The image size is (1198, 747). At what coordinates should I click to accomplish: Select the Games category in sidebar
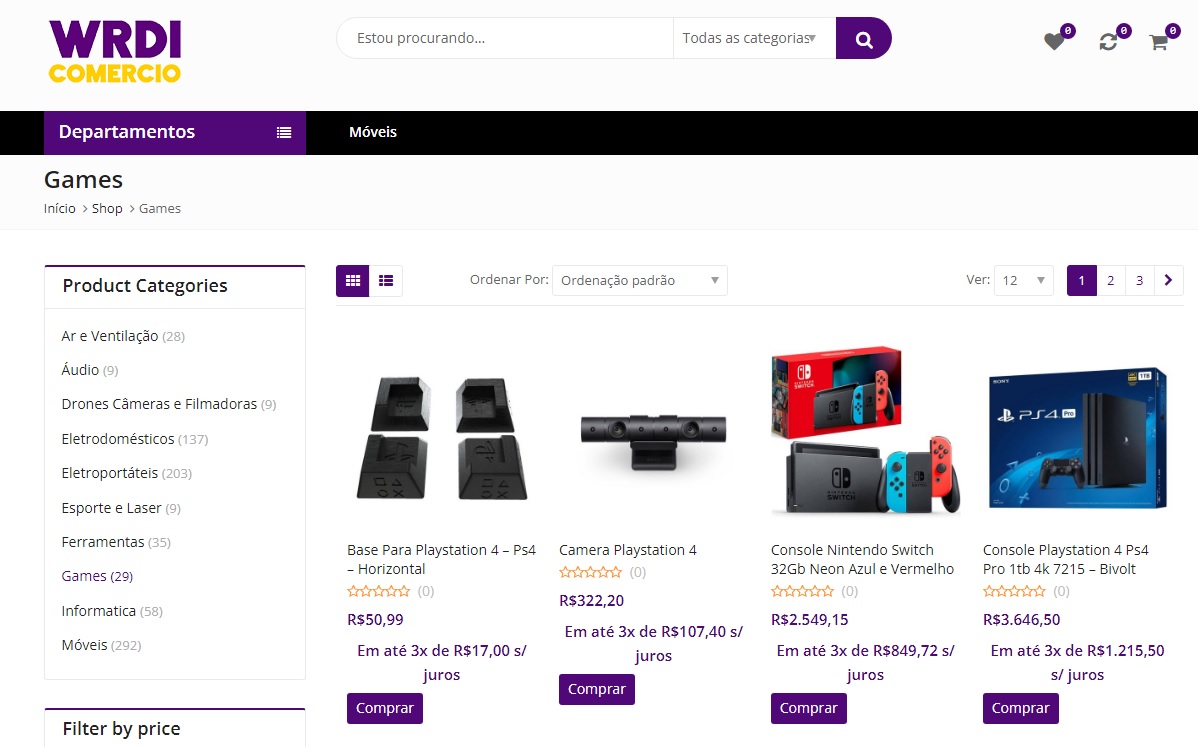[84, 576]
